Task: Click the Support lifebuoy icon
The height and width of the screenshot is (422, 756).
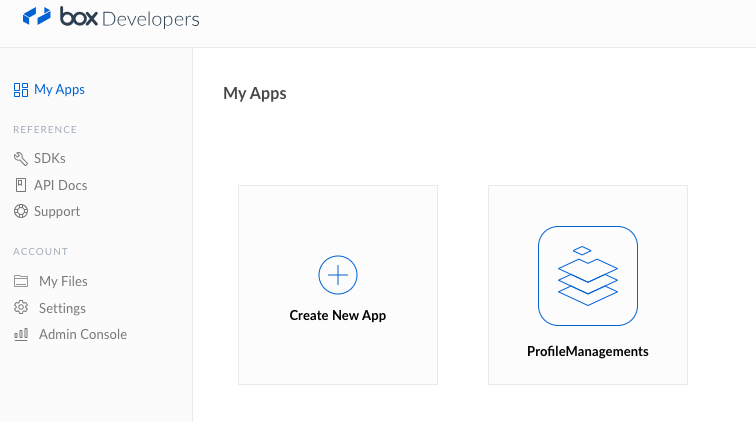Action: coord(21,211)
